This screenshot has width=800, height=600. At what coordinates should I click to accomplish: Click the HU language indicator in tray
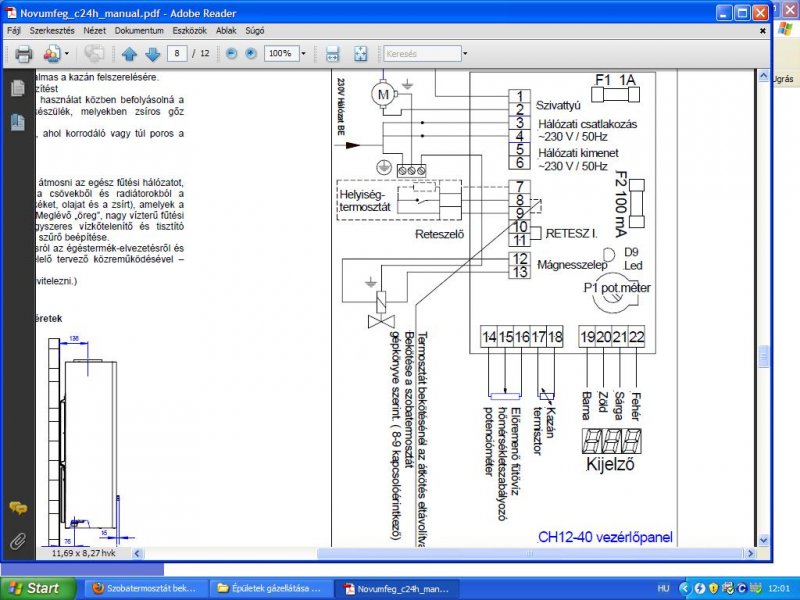(663, 589)
